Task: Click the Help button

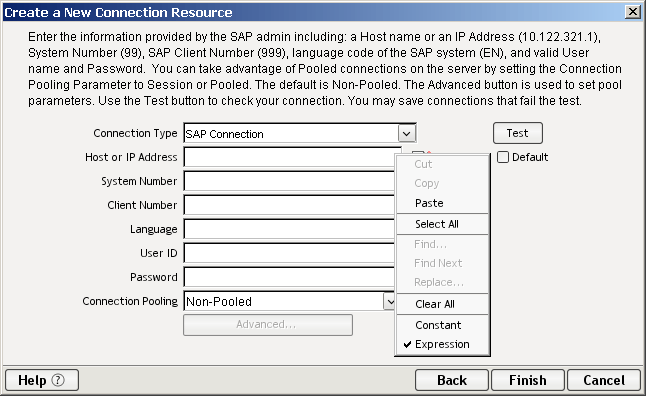Action: pos(42,380)
